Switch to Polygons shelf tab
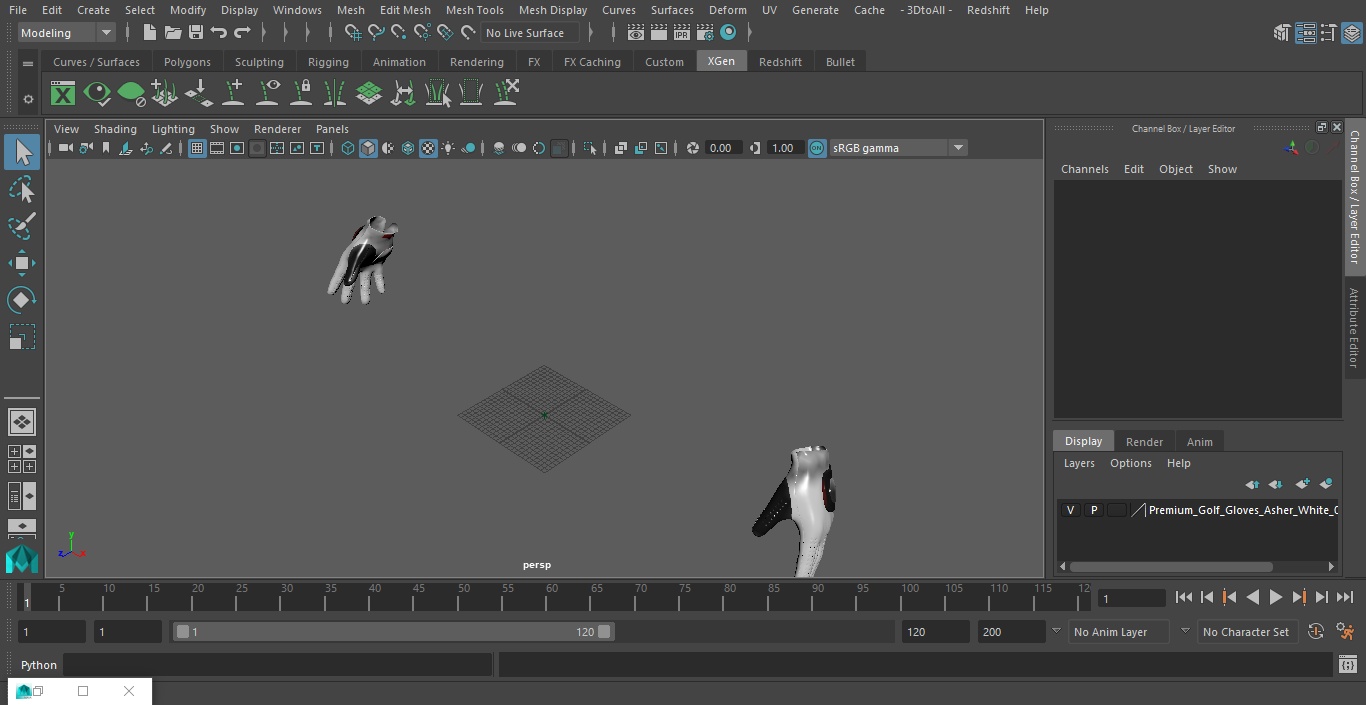This screenshot has height=705, width=1366. [187, 62]
